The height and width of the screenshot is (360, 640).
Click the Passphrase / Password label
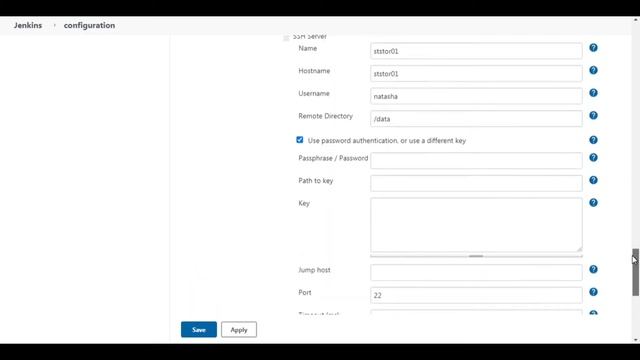click(x=333, y=158)
